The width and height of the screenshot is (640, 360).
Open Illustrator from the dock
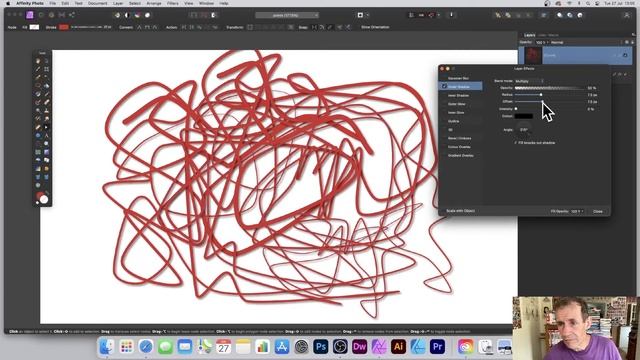[398, 347]
